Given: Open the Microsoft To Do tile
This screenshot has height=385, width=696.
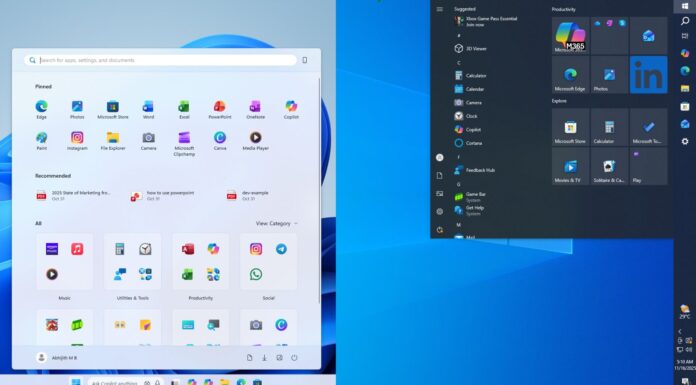Looking at the screenshot, I should pyautogui.click(x=649, y=127).
